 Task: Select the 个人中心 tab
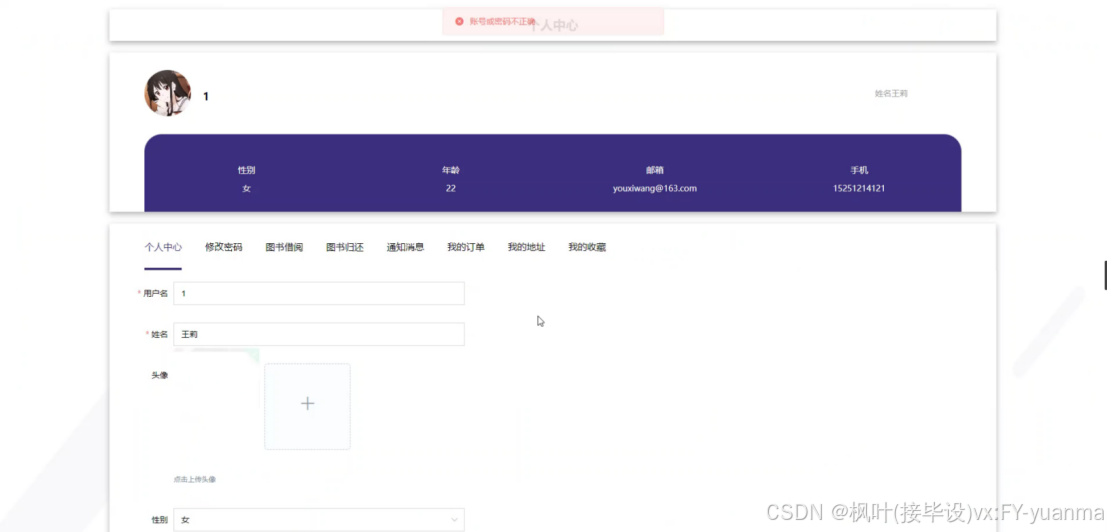(x=163, y=247)
